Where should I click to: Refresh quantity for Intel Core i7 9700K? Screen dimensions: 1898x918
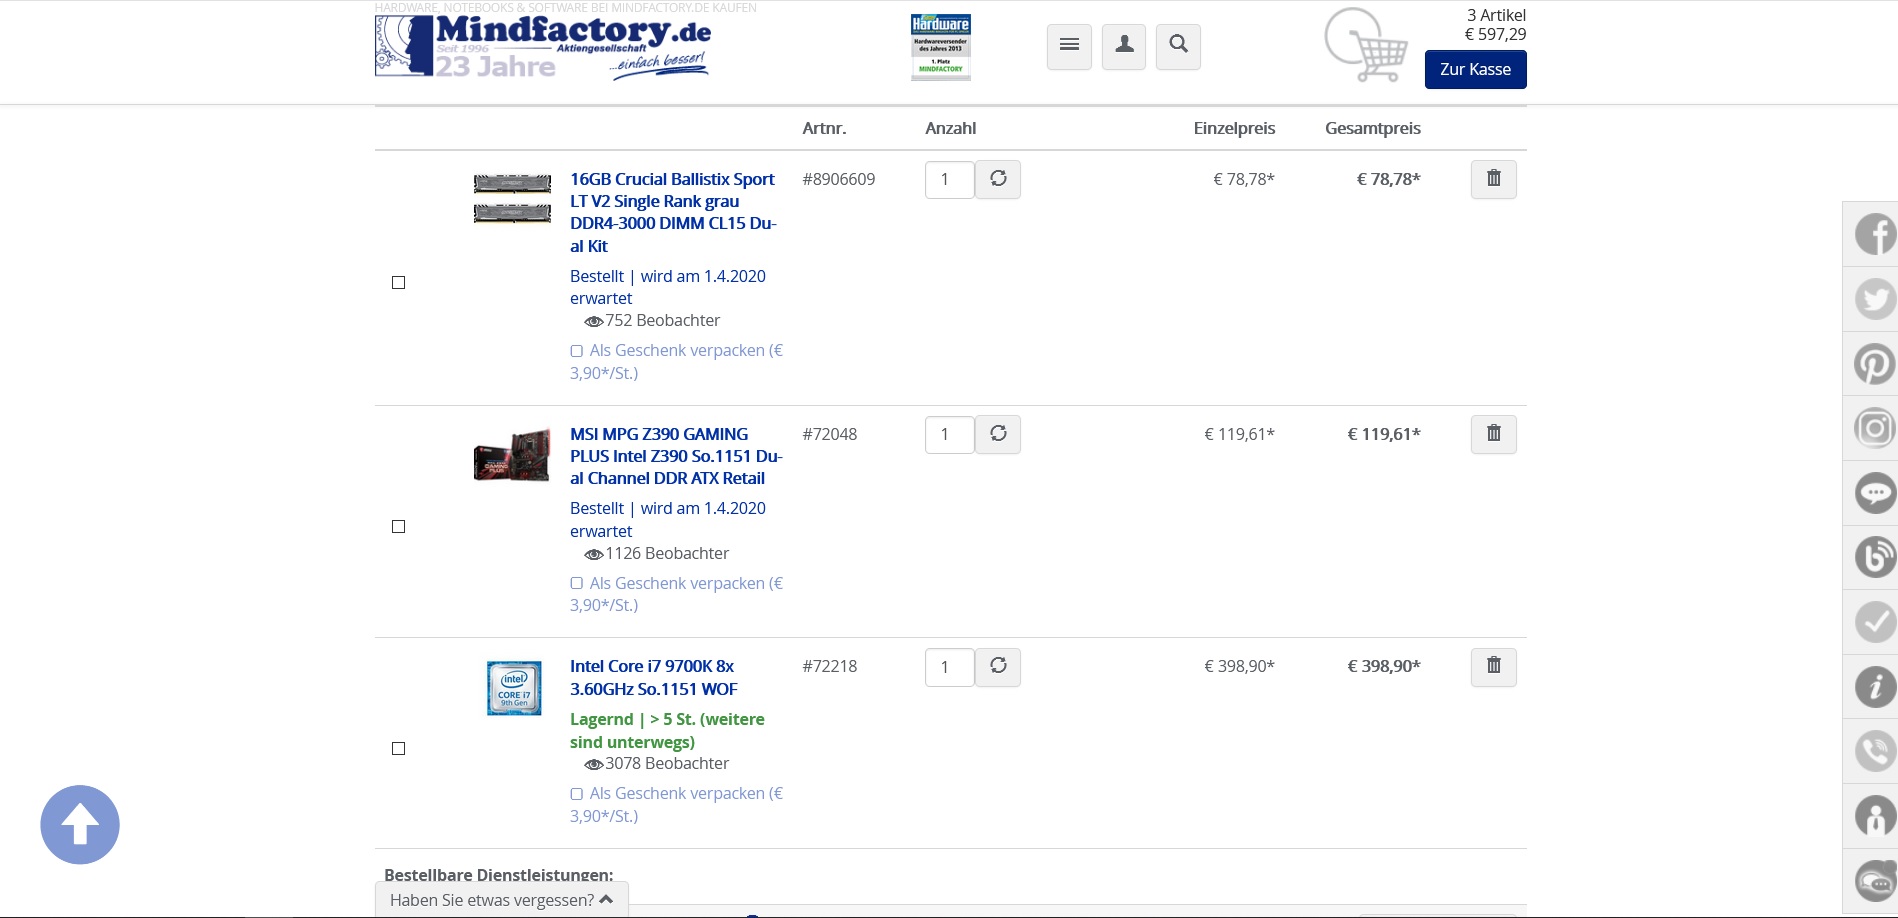pyautogui.click(x=998, y=667)
